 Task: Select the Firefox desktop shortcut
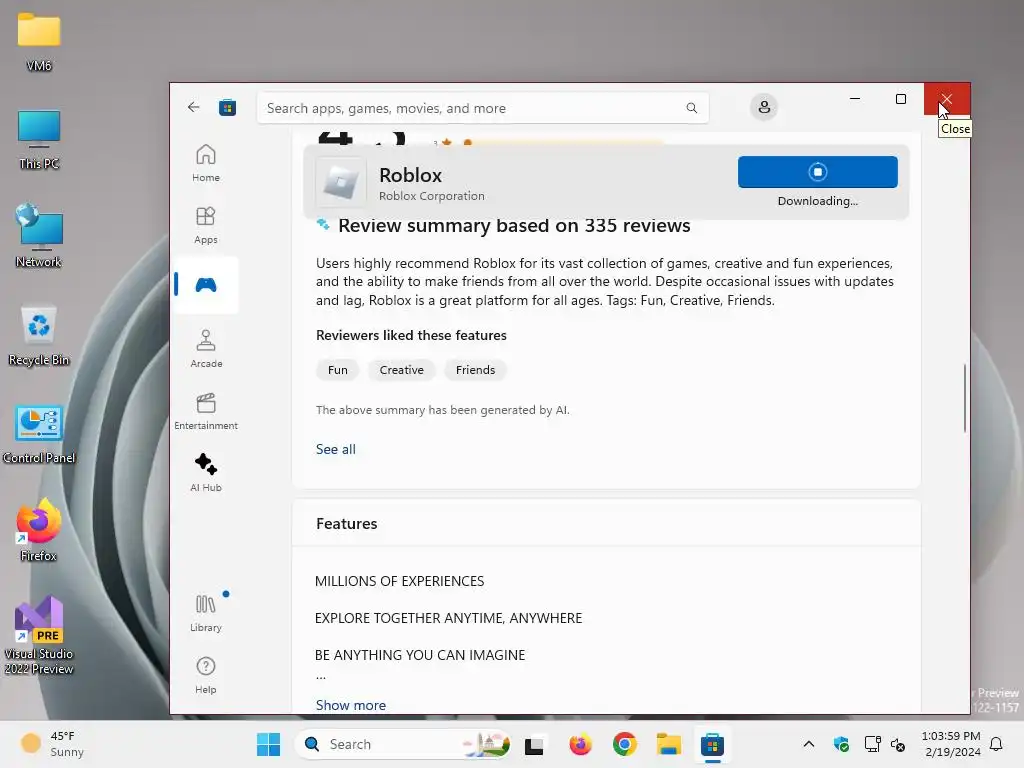point(39,530)
